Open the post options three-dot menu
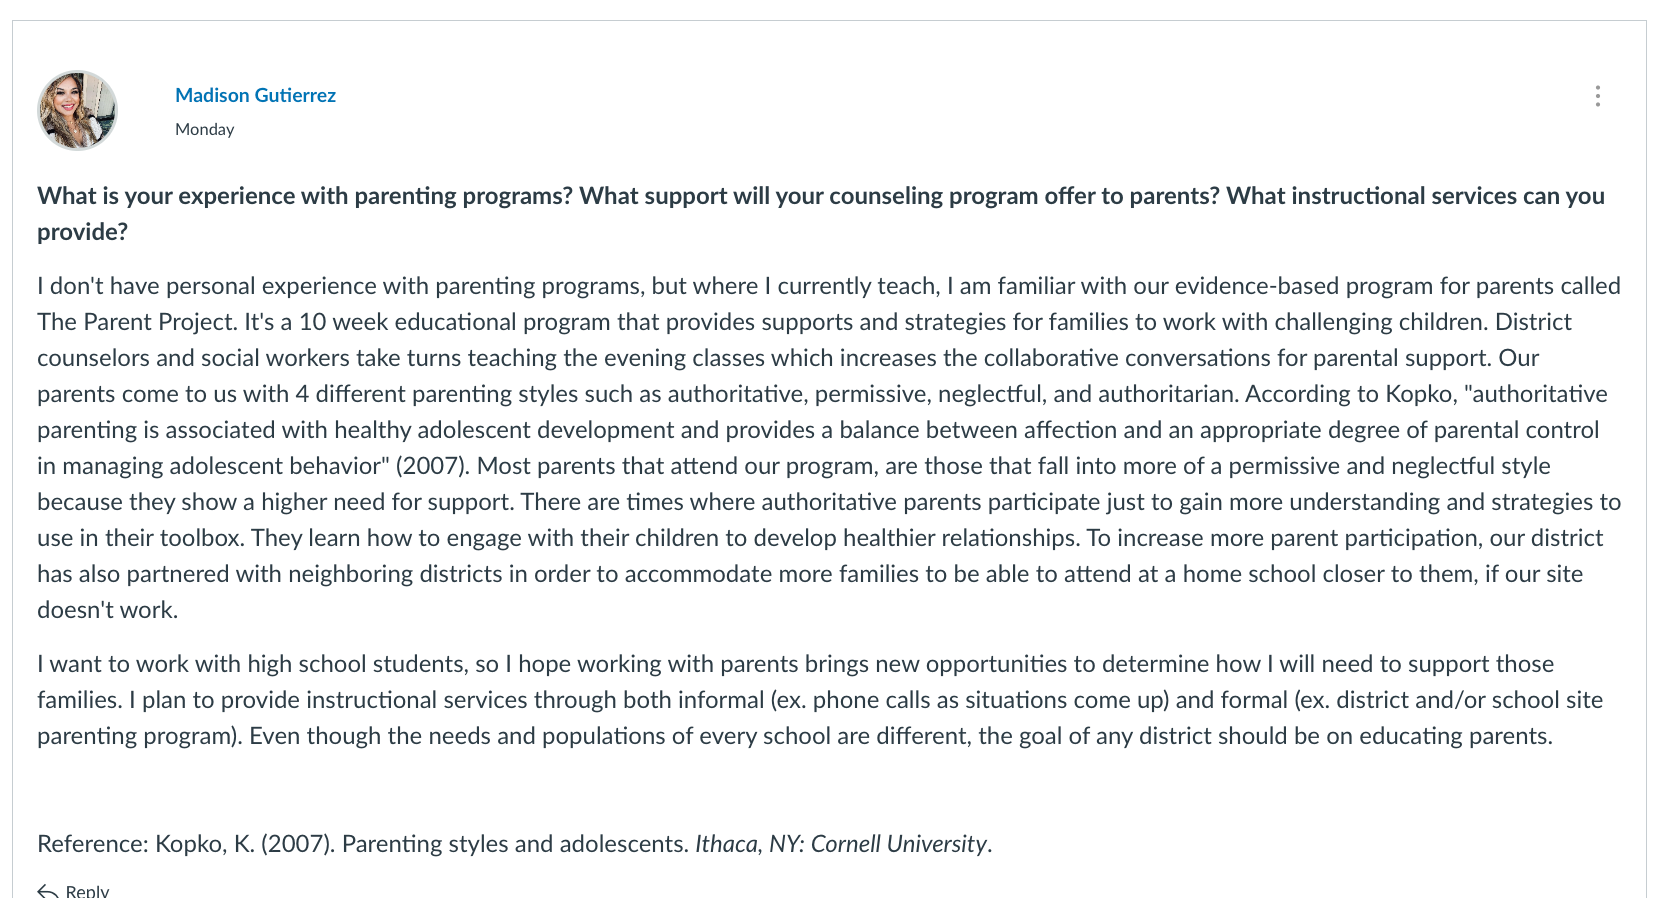The width and height of the screenshot is (1678, 898). pyautogui.click(x=1597, y=96)
